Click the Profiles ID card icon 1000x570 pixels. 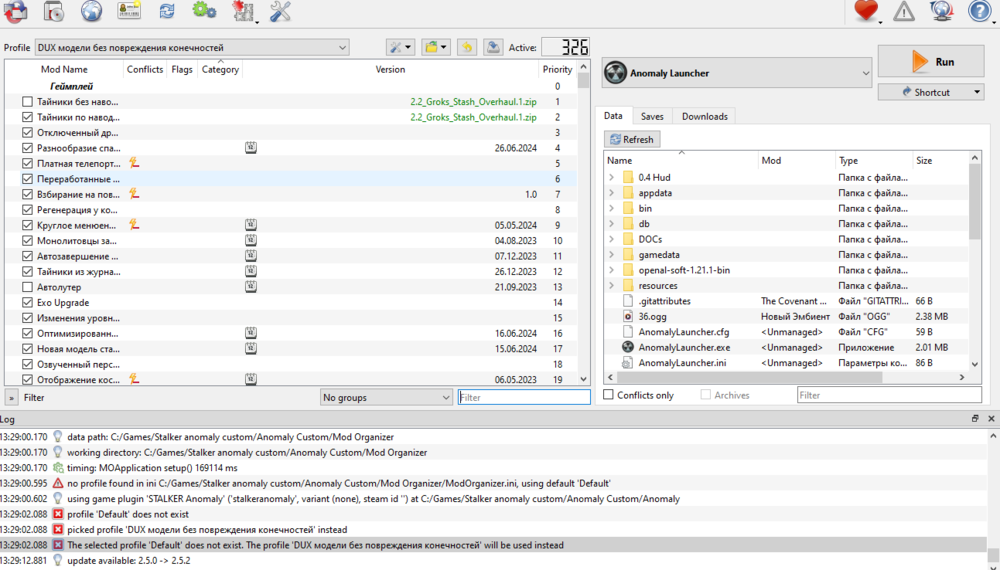click(x=129, y=12)
